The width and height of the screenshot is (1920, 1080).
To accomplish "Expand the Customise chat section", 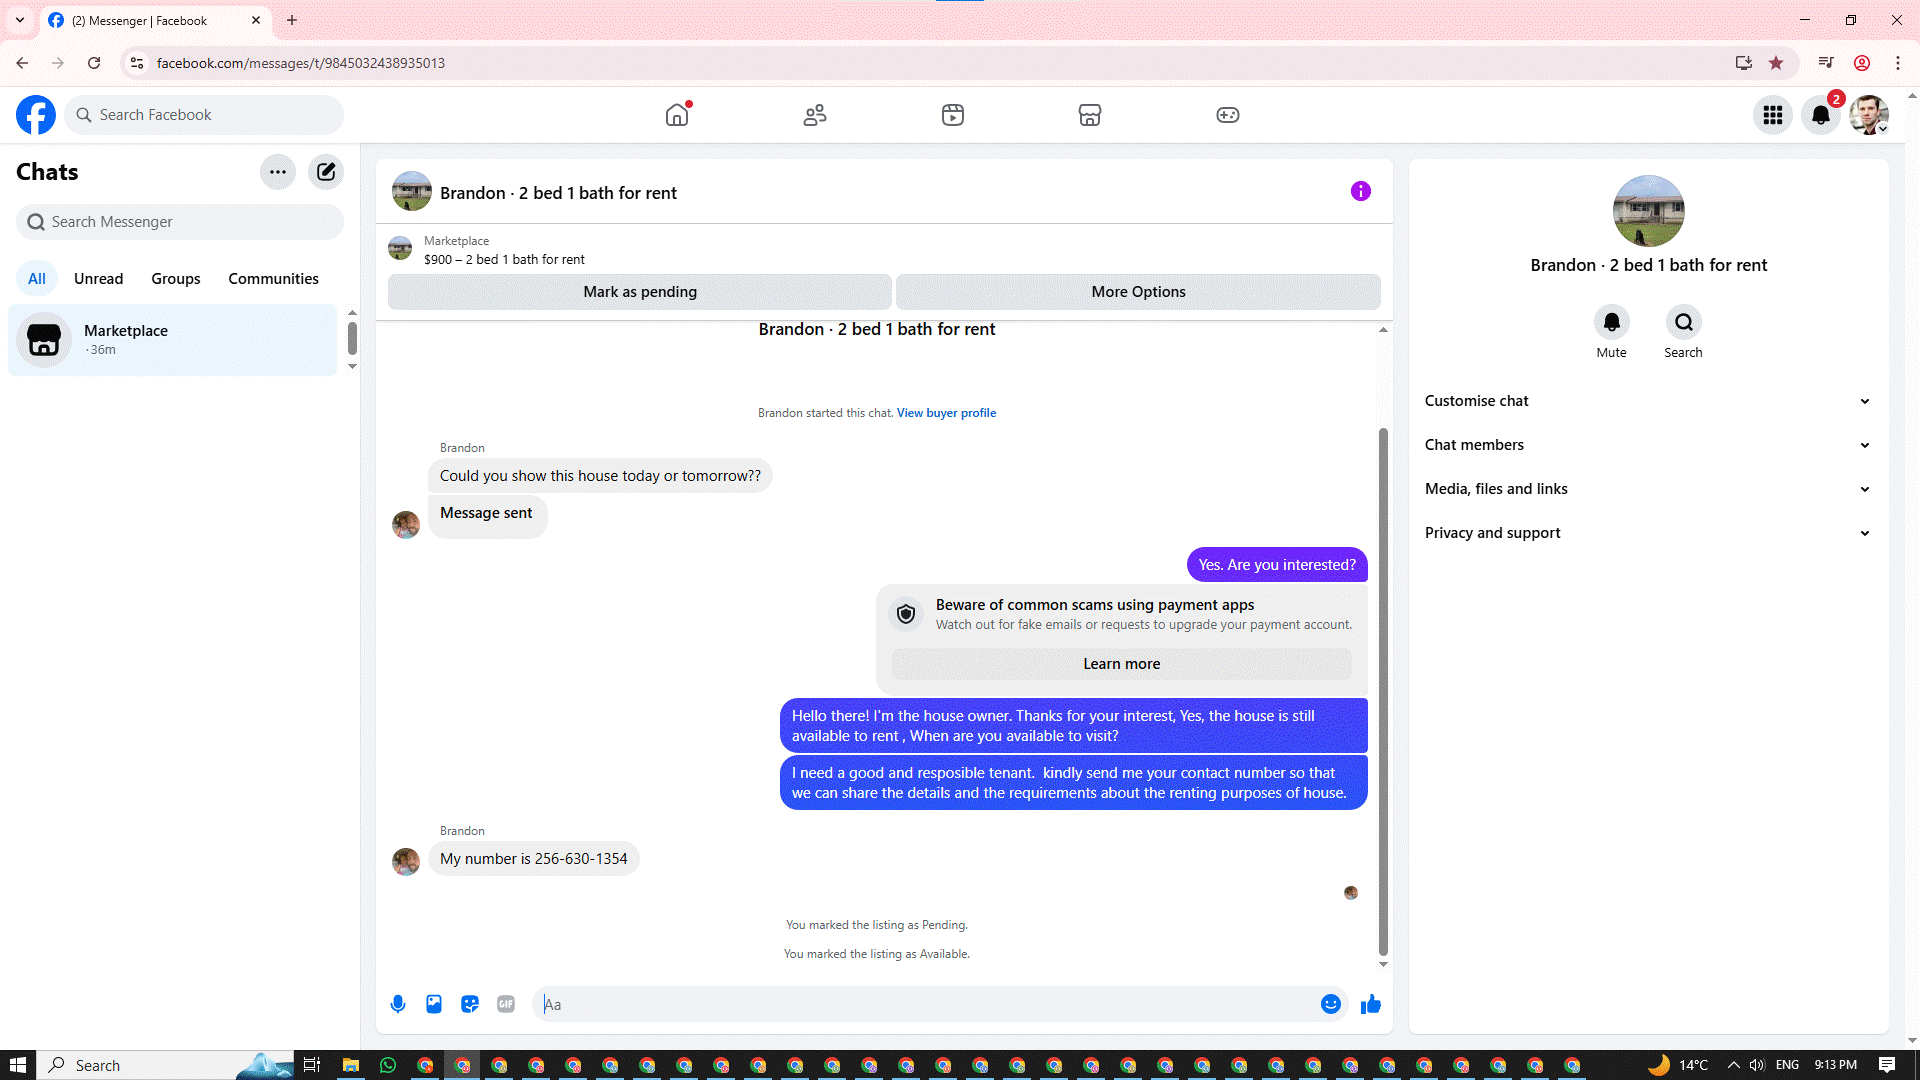I will click(1648, 401).
